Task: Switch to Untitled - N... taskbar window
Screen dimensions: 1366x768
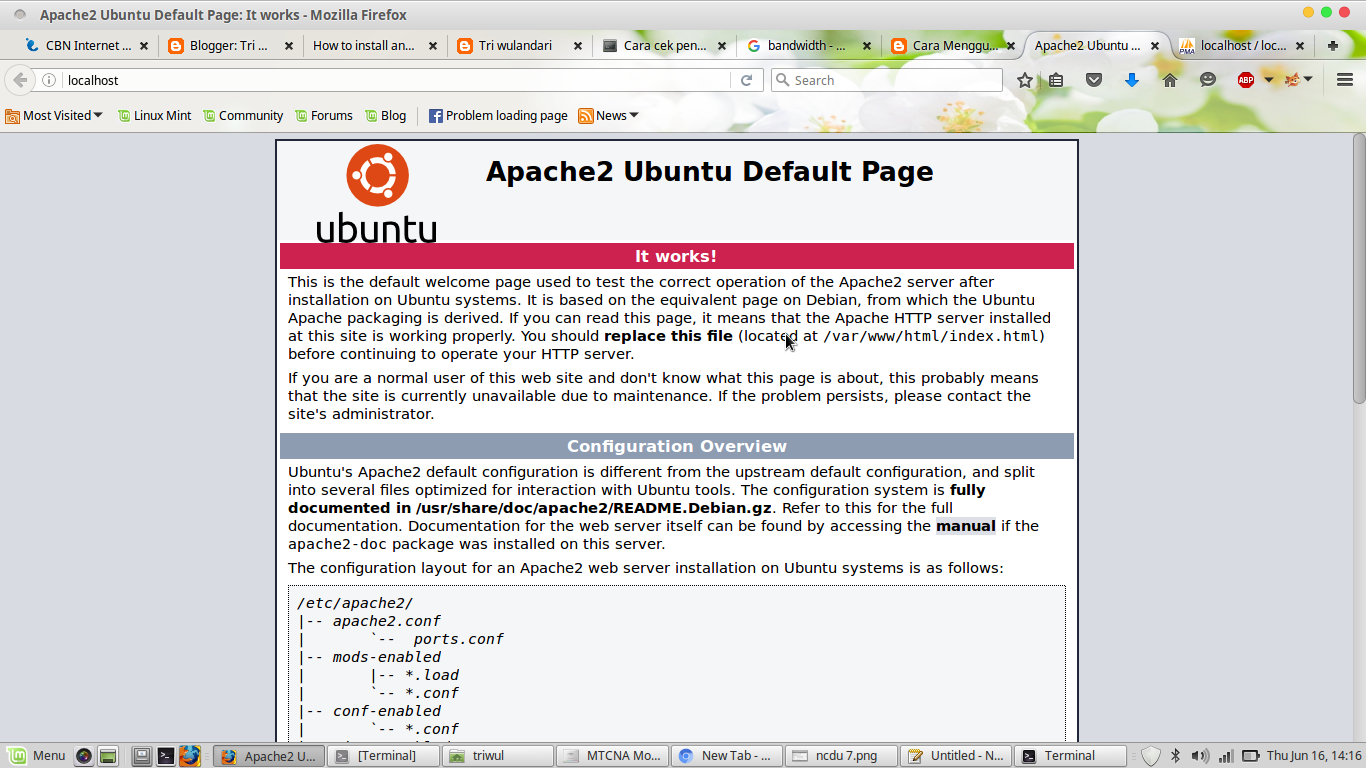Action: pyautogui.click(x=955, y=756)
